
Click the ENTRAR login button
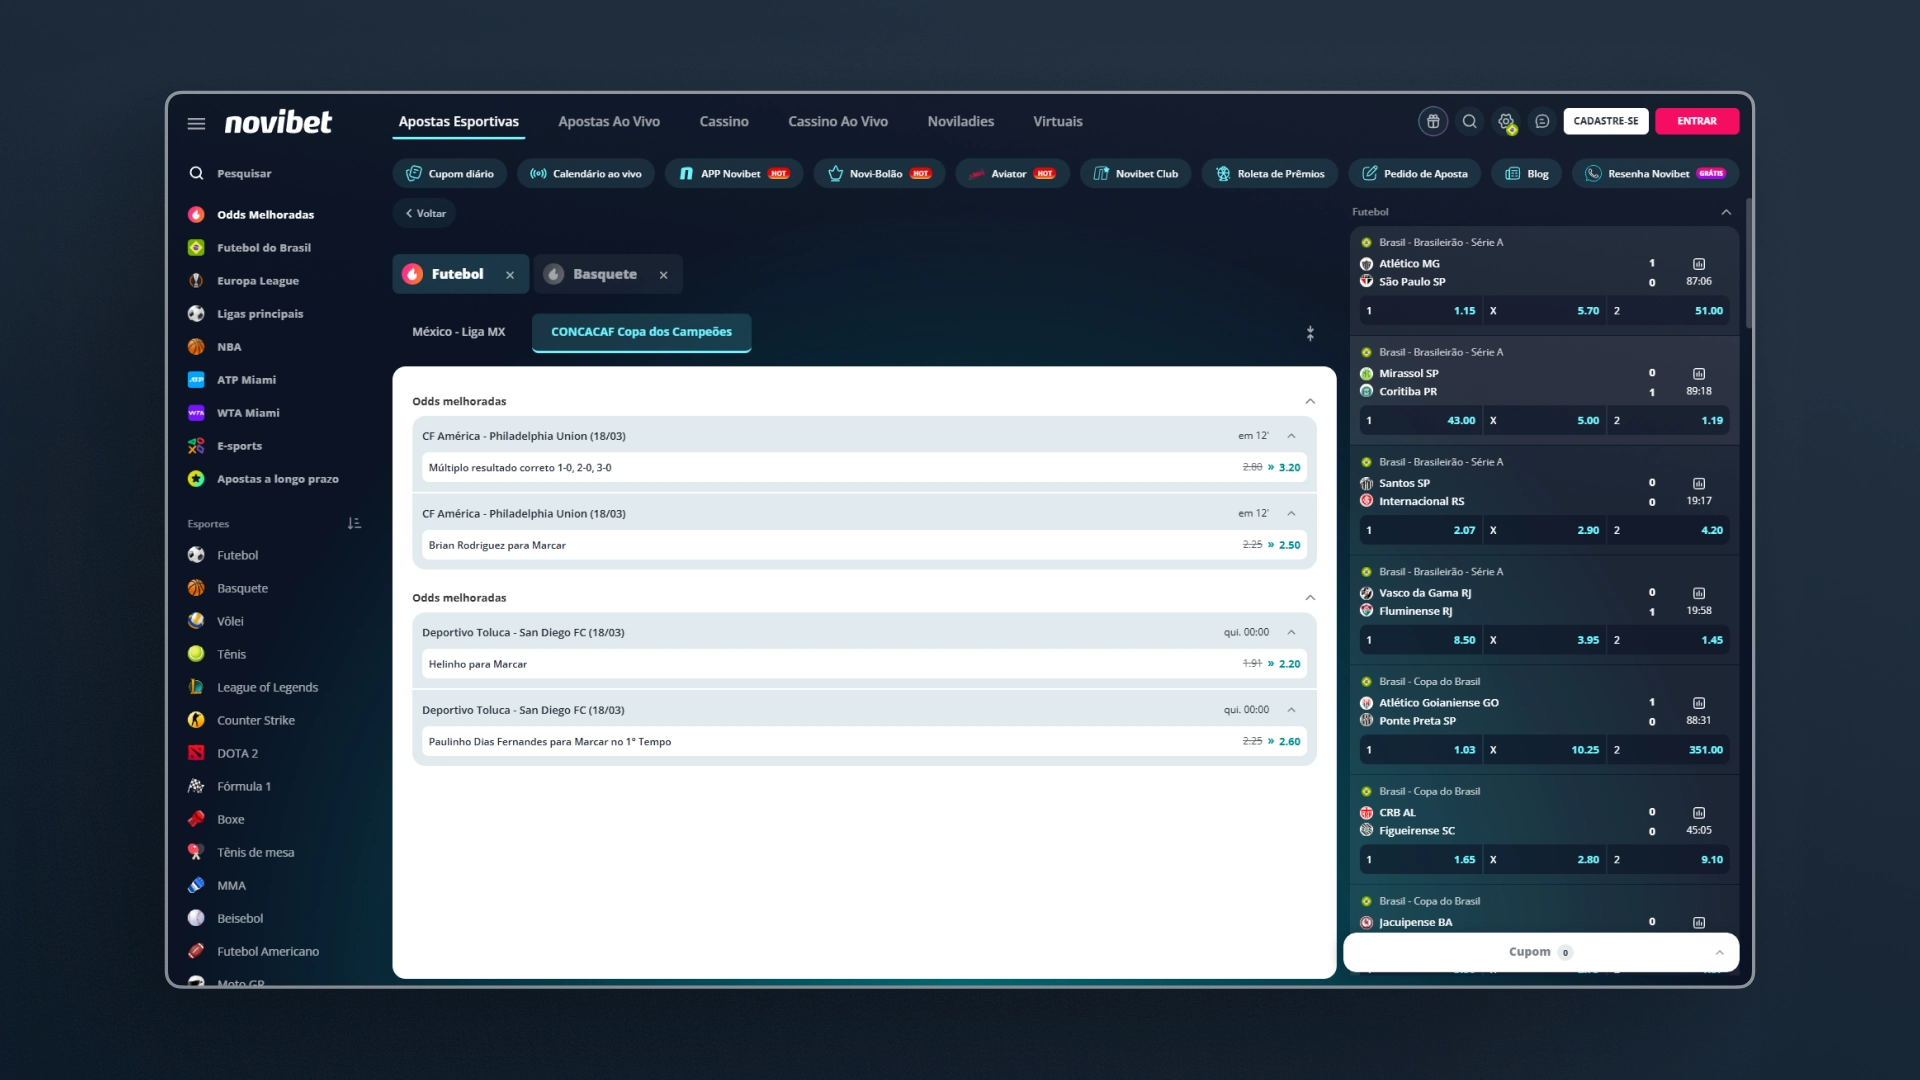tap(1697, 121)
